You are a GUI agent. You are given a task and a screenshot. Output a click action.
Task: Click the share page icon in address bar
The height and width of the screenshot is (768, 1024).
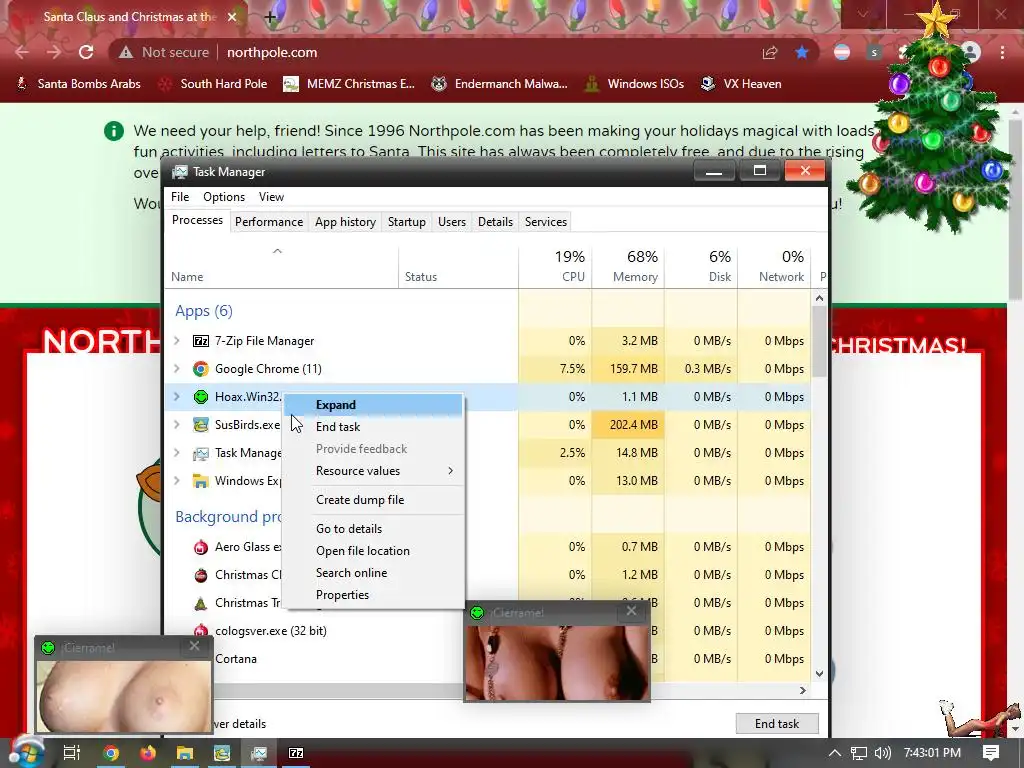[x=770, y=52]
